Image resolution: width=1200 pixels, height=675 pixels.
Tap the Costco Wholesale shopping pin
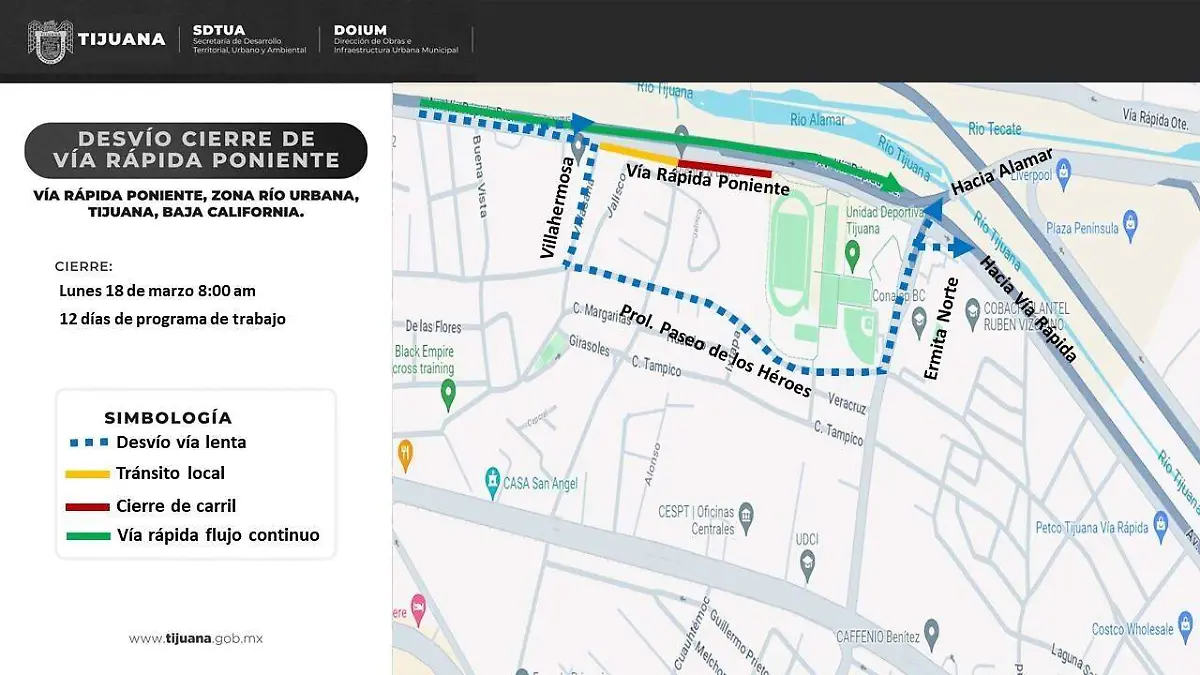coord(1185,630)
